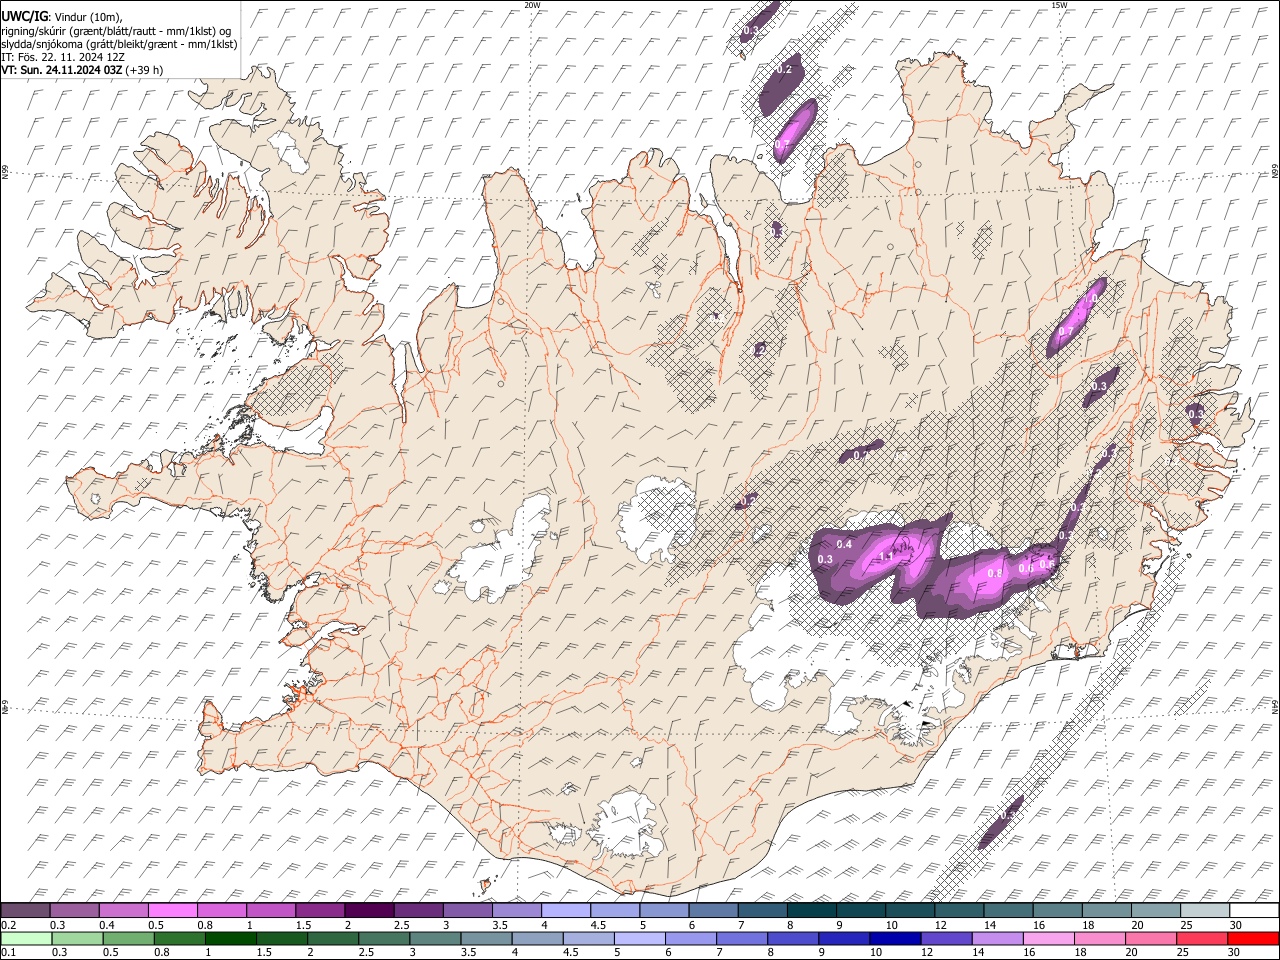This screenshot has width=1280, height=960.
Task: Click the slydda/snjókoma legend description line
Action: 120,44
